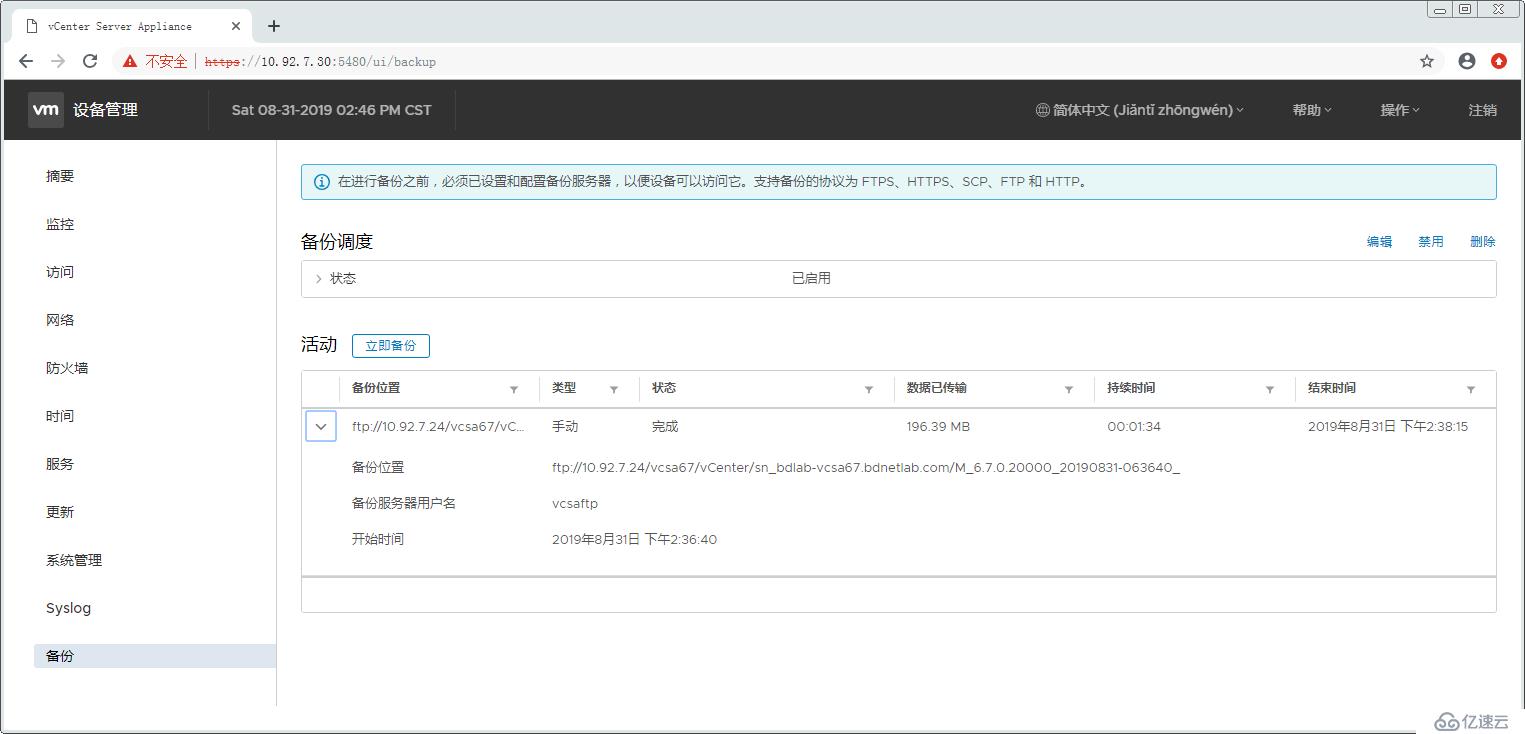Click the start time 下午2:36:40 value
The height and width of the screenshot is (734, 1525).
(x=634, y=540)
